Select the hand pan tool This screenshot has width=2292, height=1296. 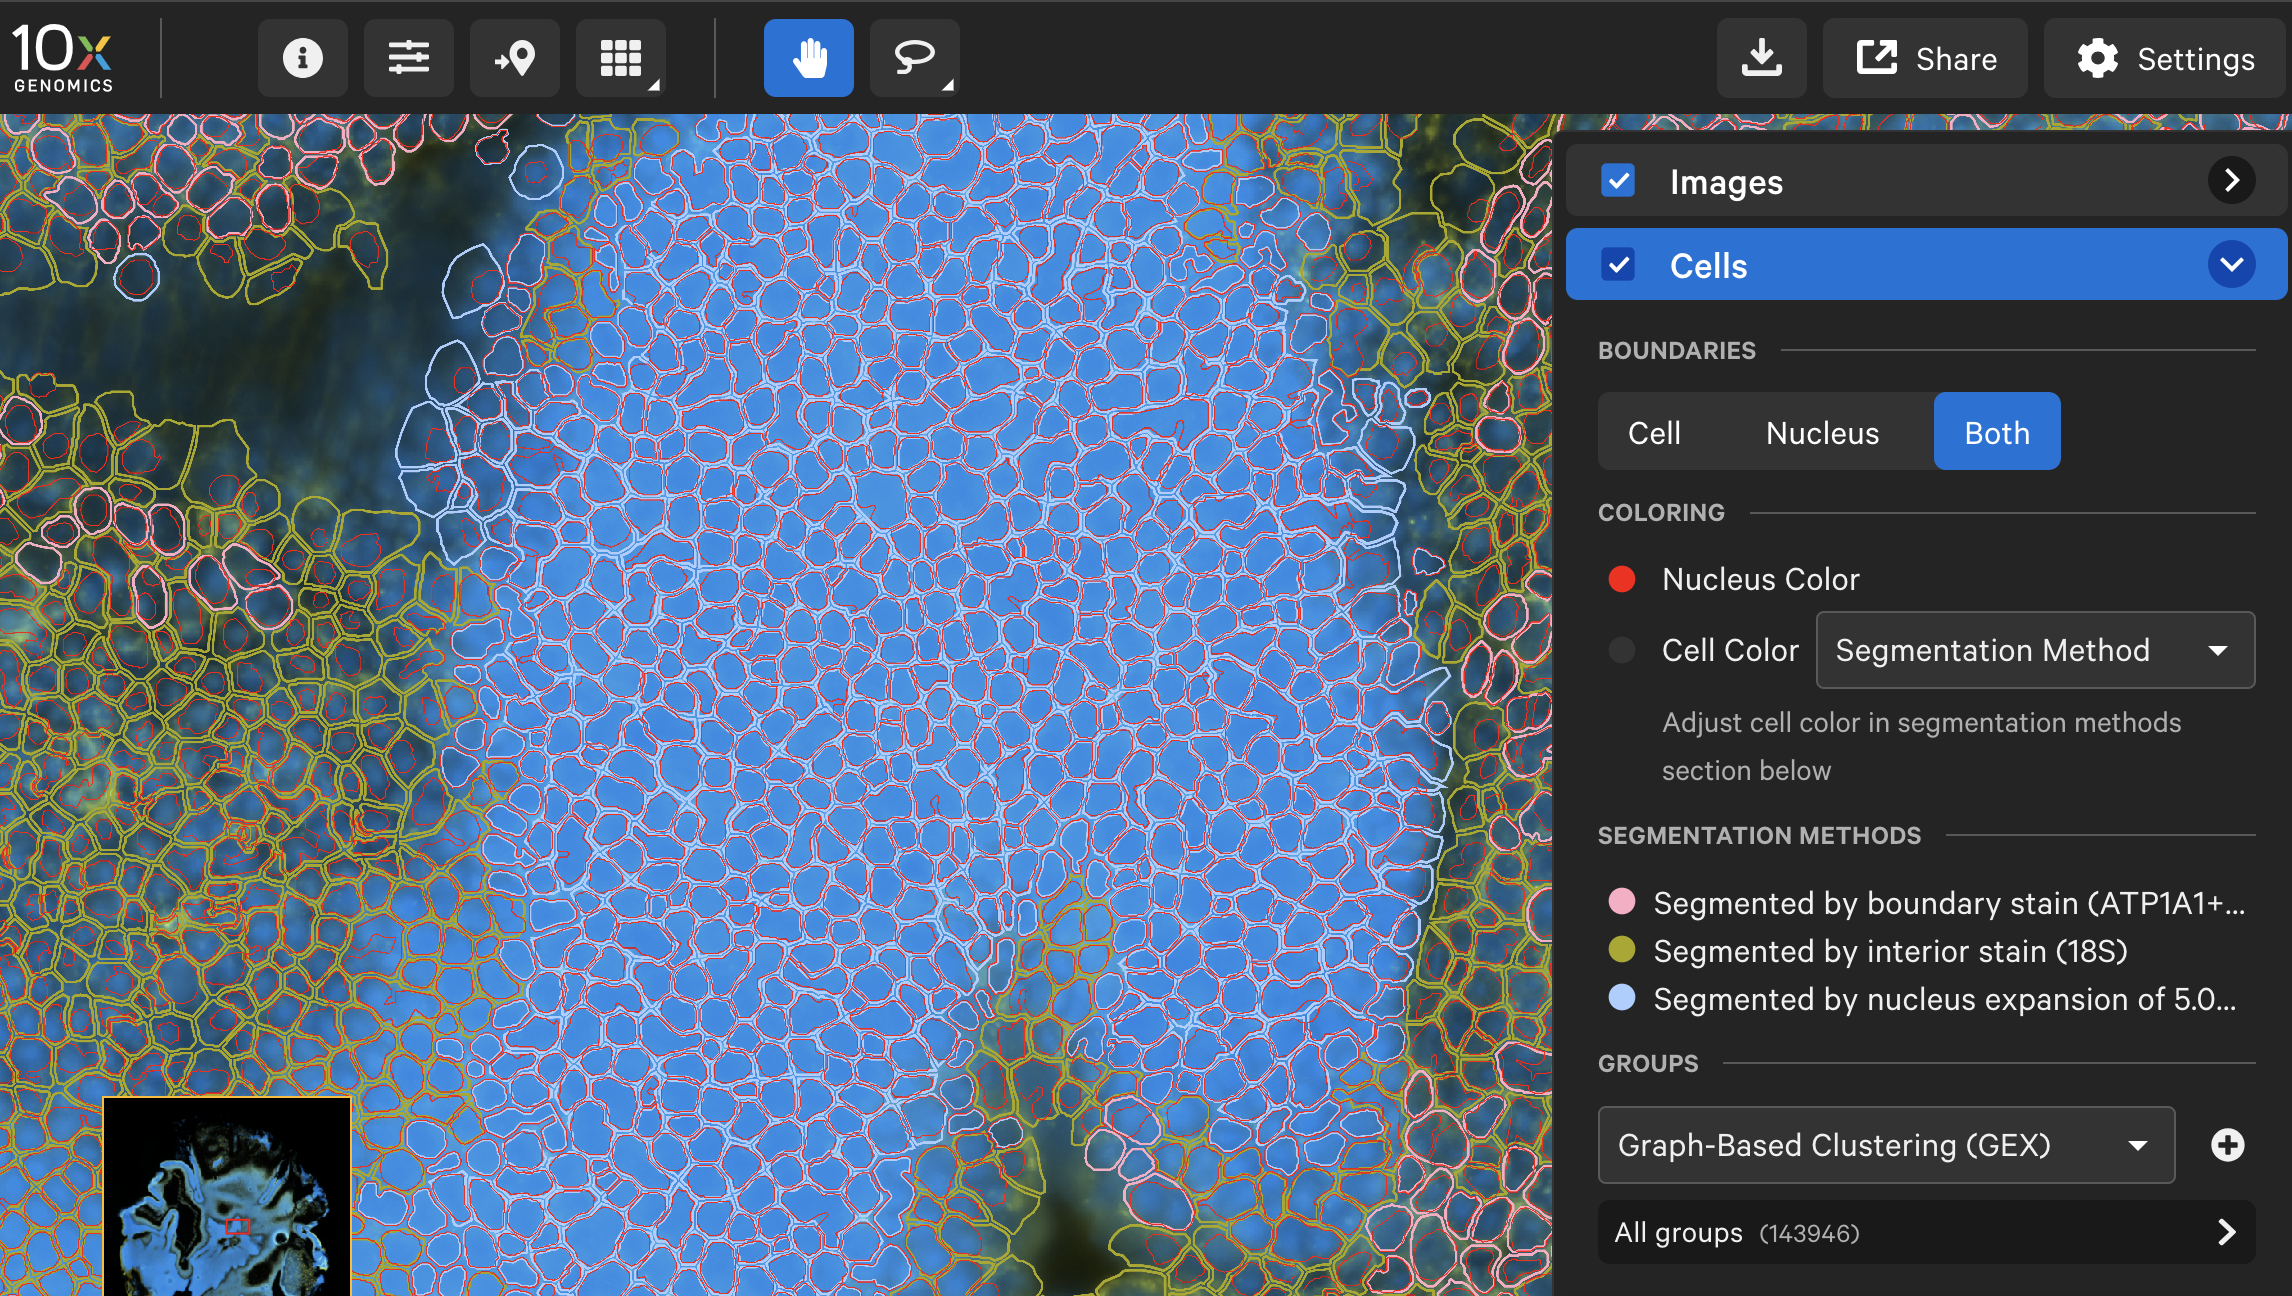(808, 58)
